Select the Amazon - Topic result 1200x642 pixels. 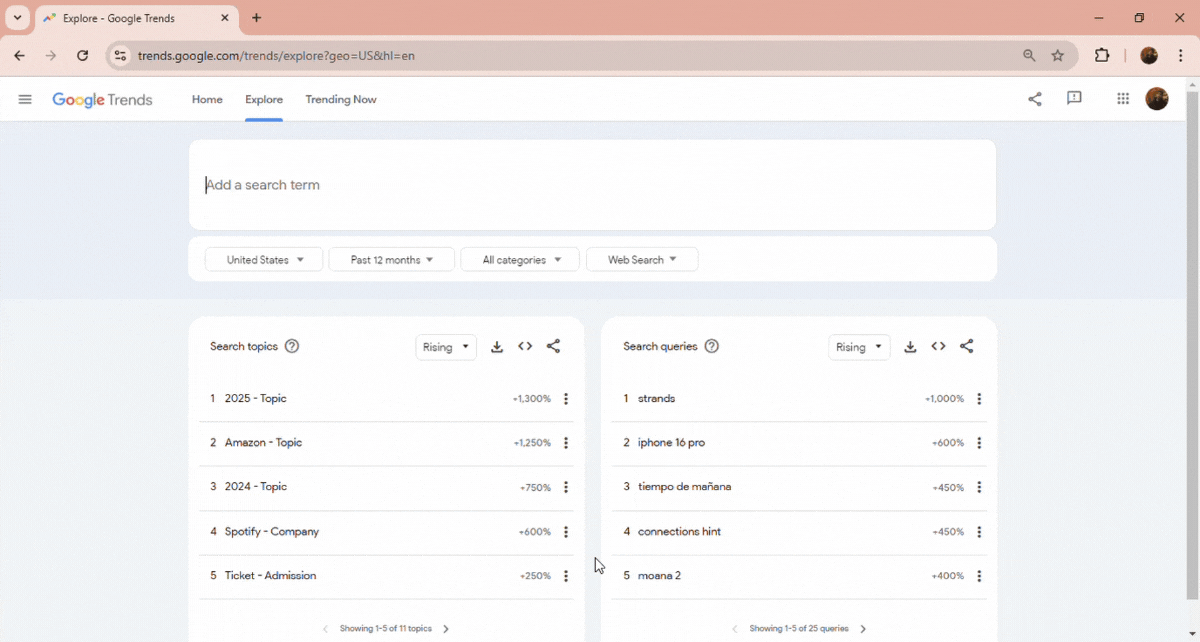tap(263, 443)
